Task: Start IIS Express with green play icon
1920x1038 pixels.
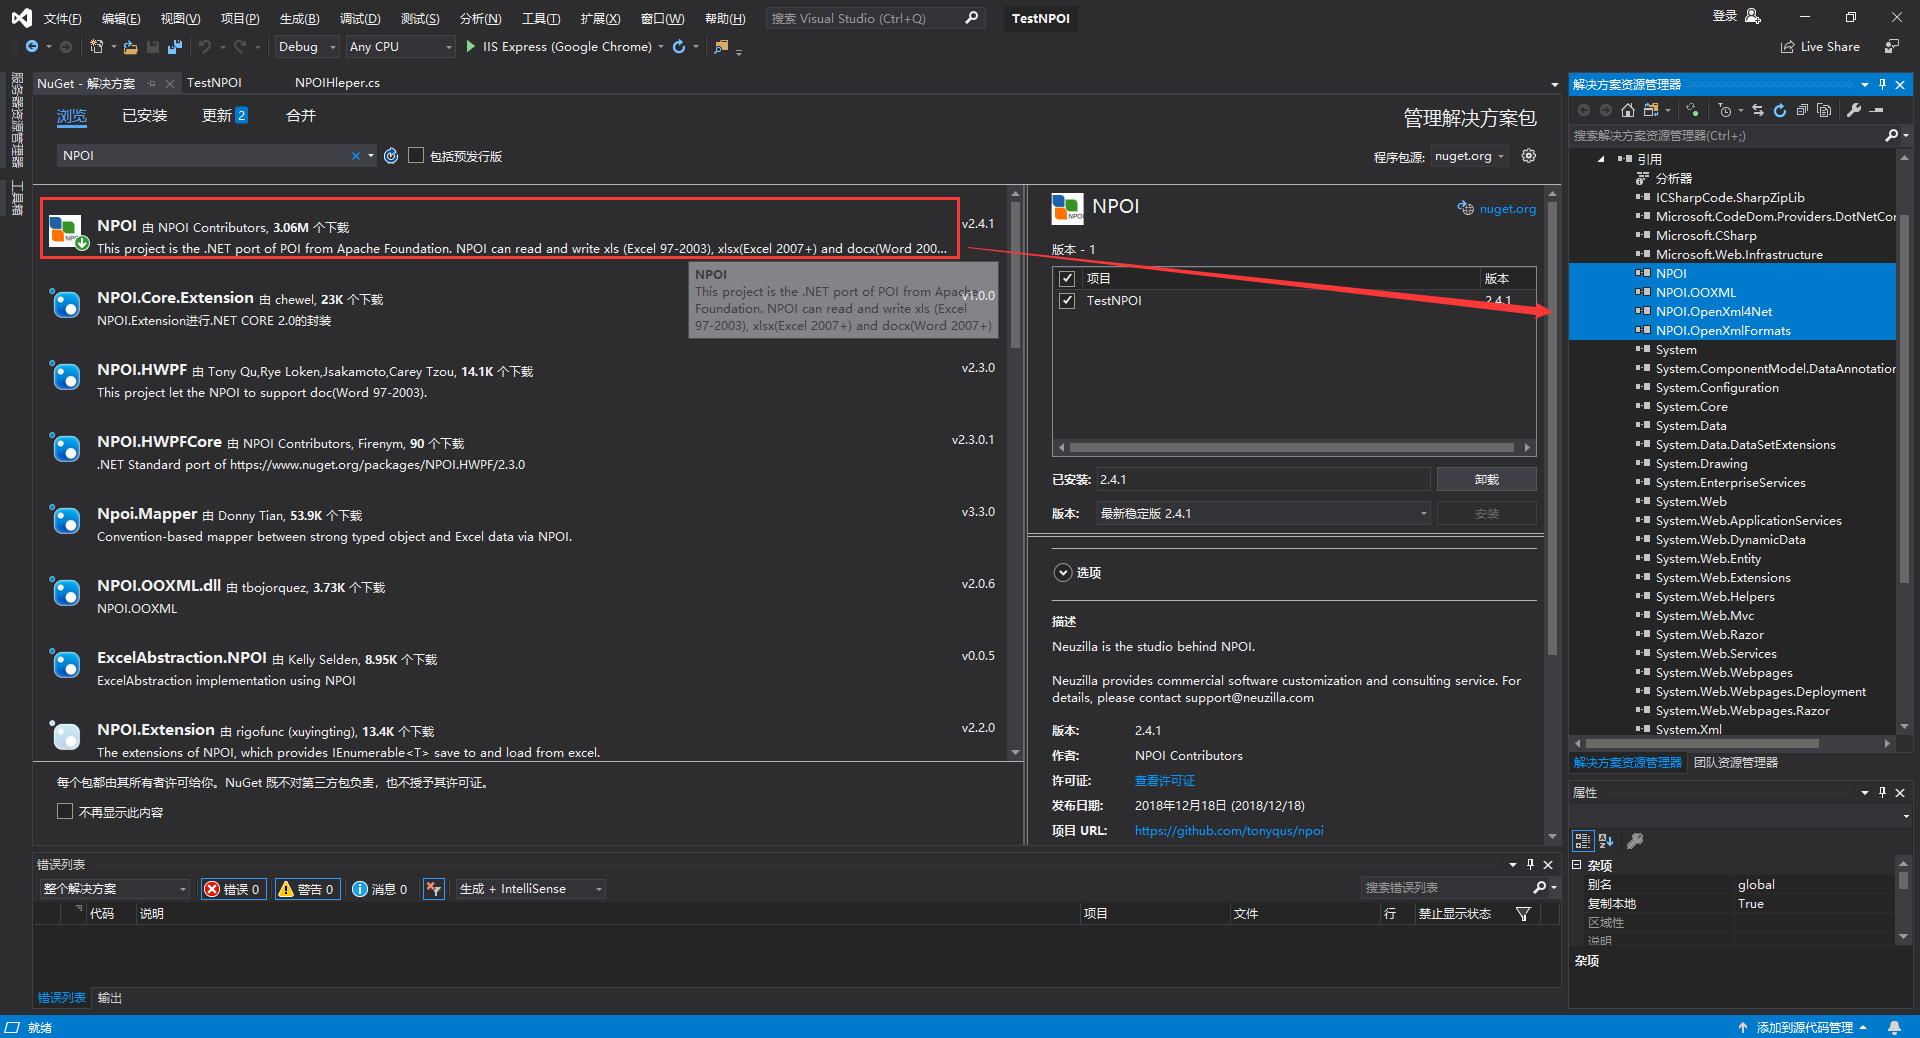Action: (x=471, y=47)
